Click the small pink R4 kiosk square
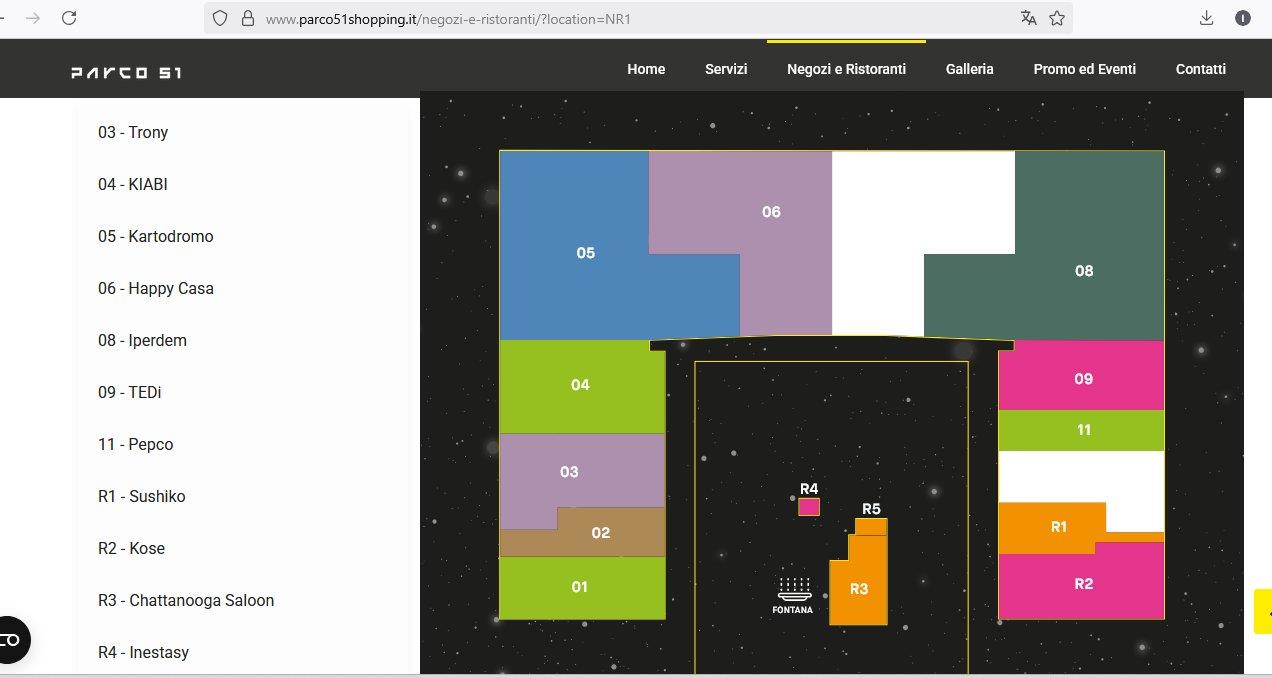Image resolution: width=1272 pixels, height=678 pixels. [809, 507]
